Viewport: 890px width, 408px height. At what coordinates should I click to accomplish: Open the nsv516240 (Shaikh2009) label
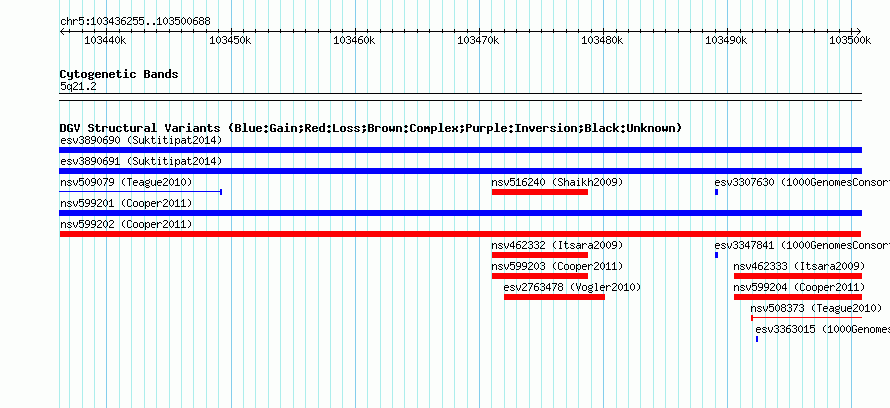tap(557, 182)
